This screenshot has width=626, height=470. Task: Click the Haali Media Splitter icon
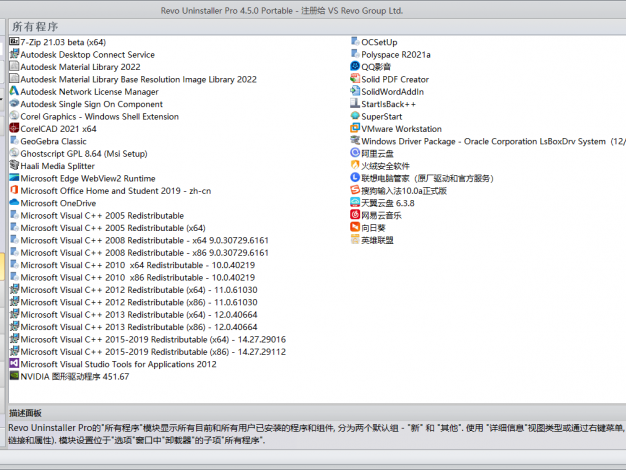click(x=14, y=165)
